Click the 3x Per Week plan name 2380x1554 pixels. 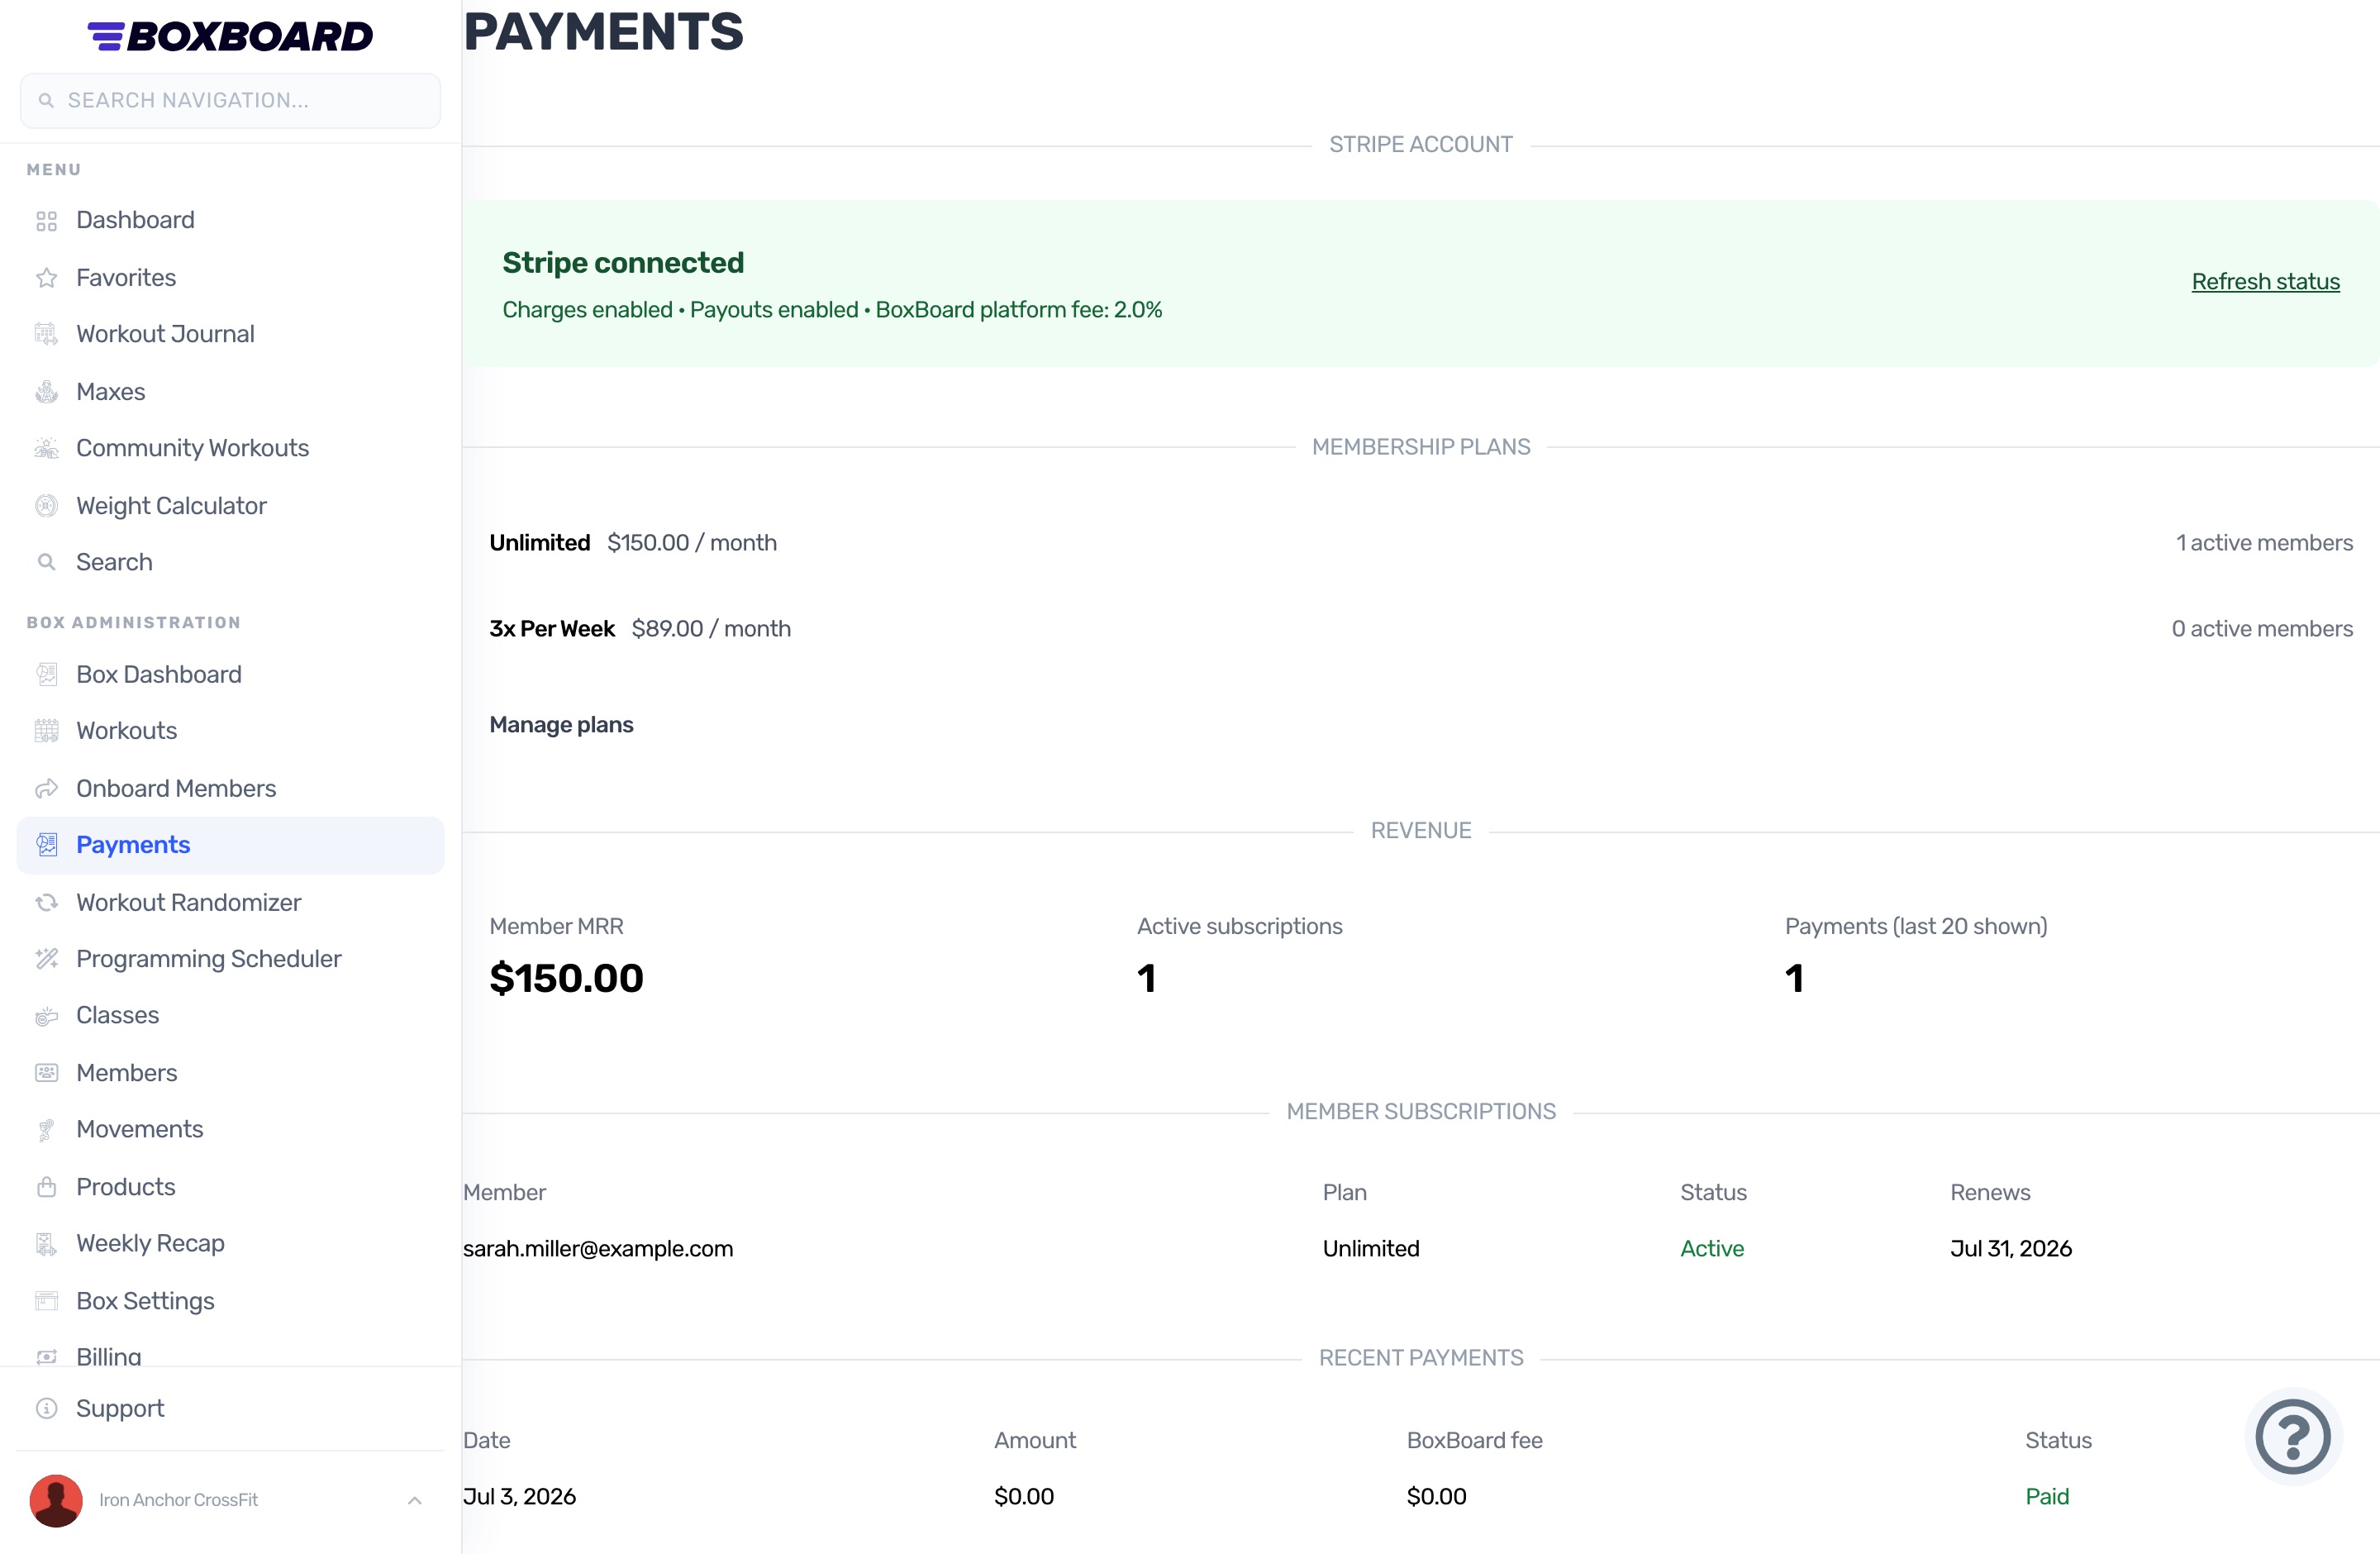[552, 629]
